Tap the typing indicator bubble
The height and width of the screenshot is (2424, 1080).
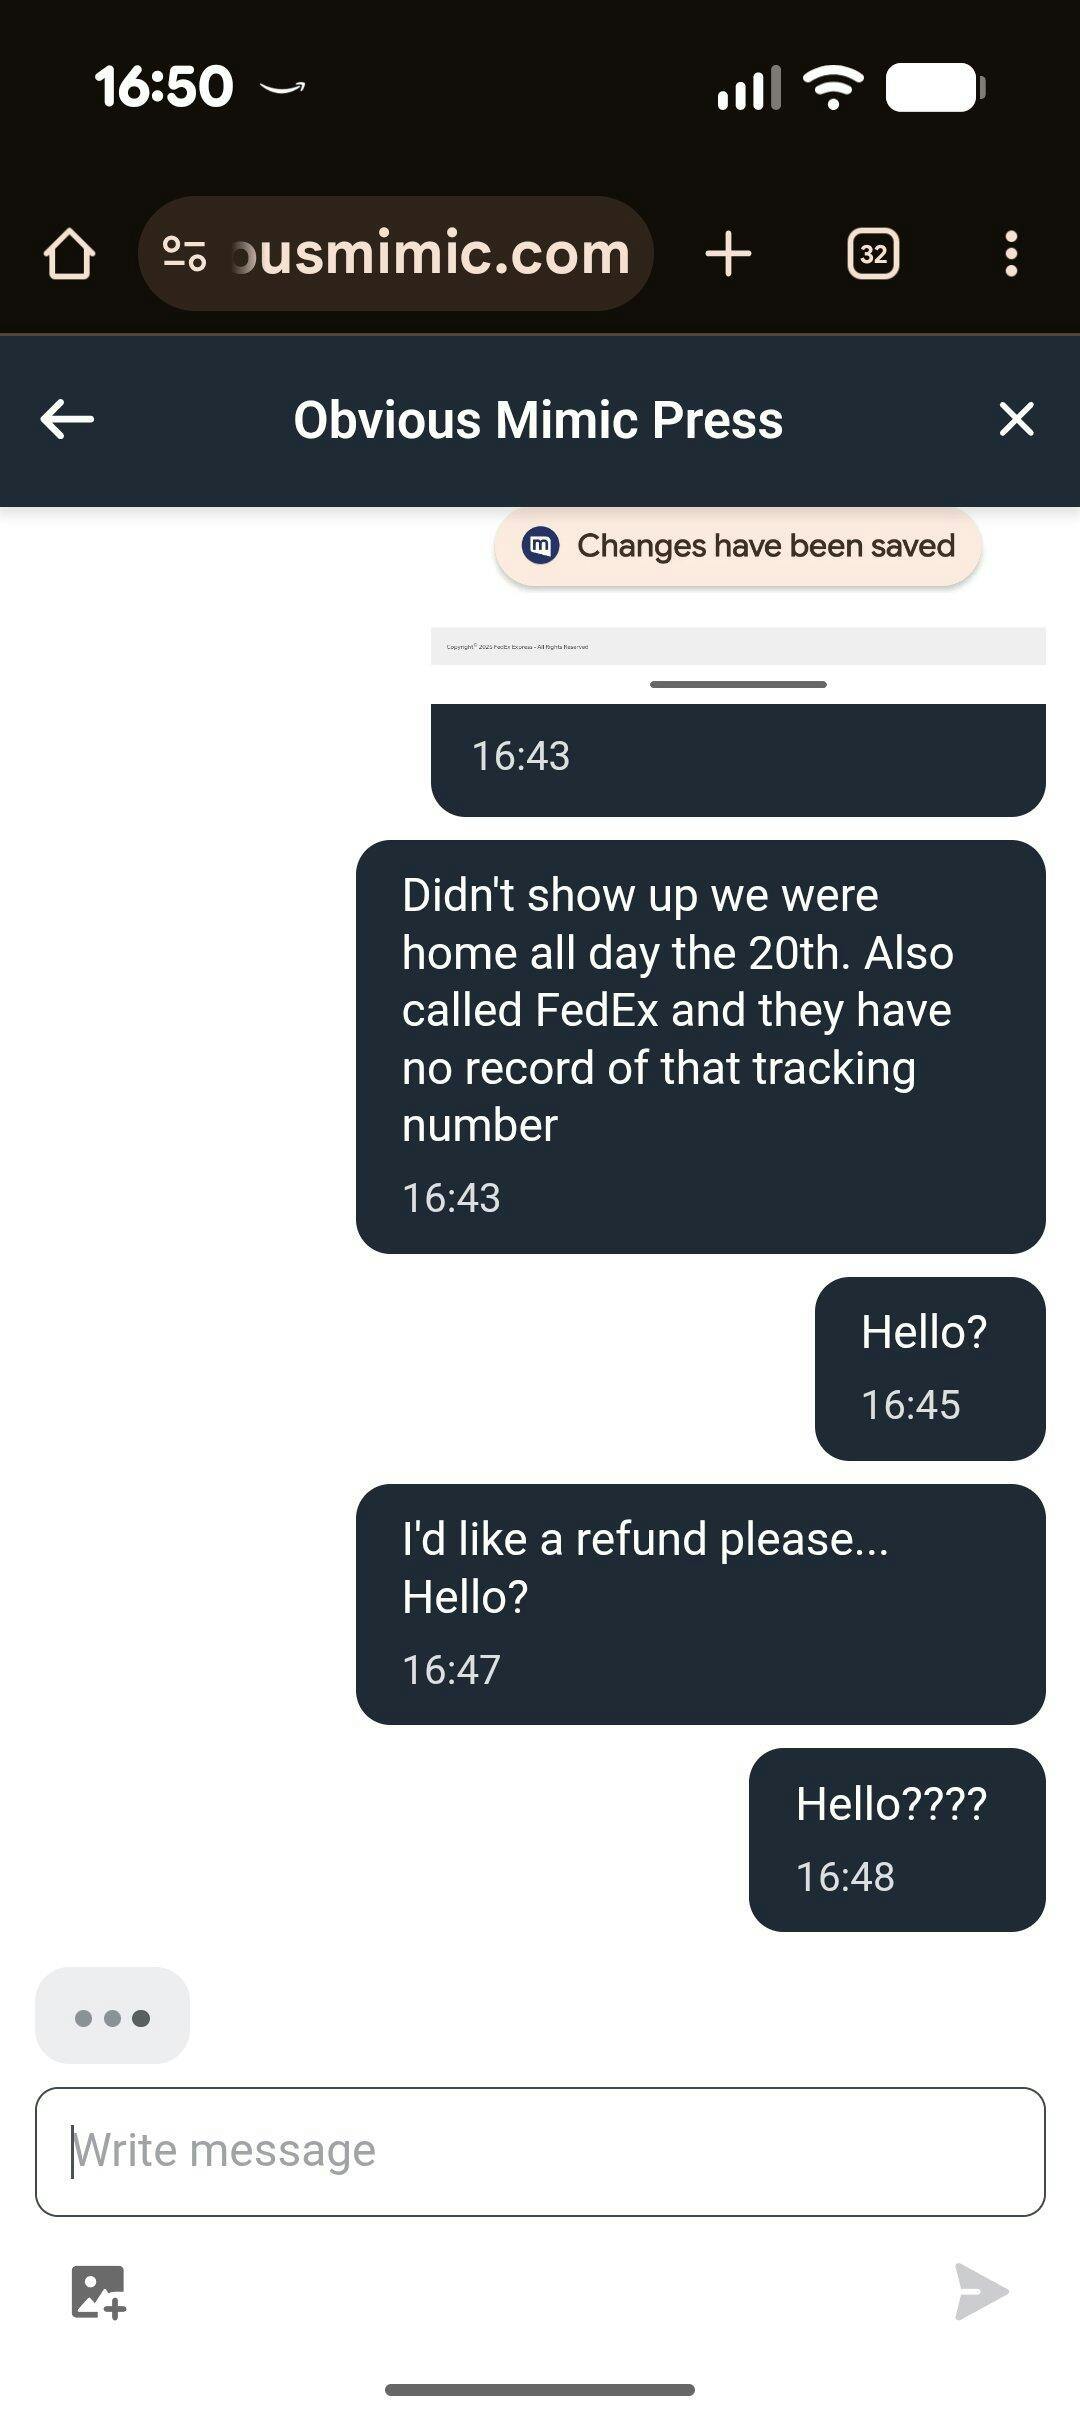point(112,2016)
